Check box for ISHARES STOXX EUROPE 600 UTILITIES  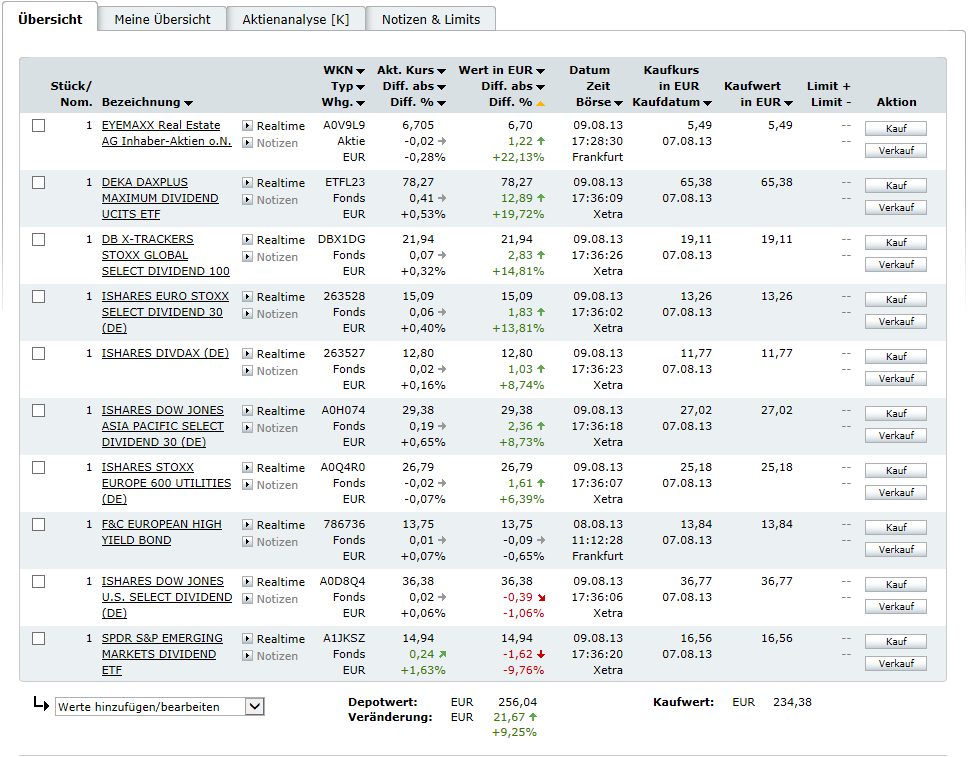38,468
